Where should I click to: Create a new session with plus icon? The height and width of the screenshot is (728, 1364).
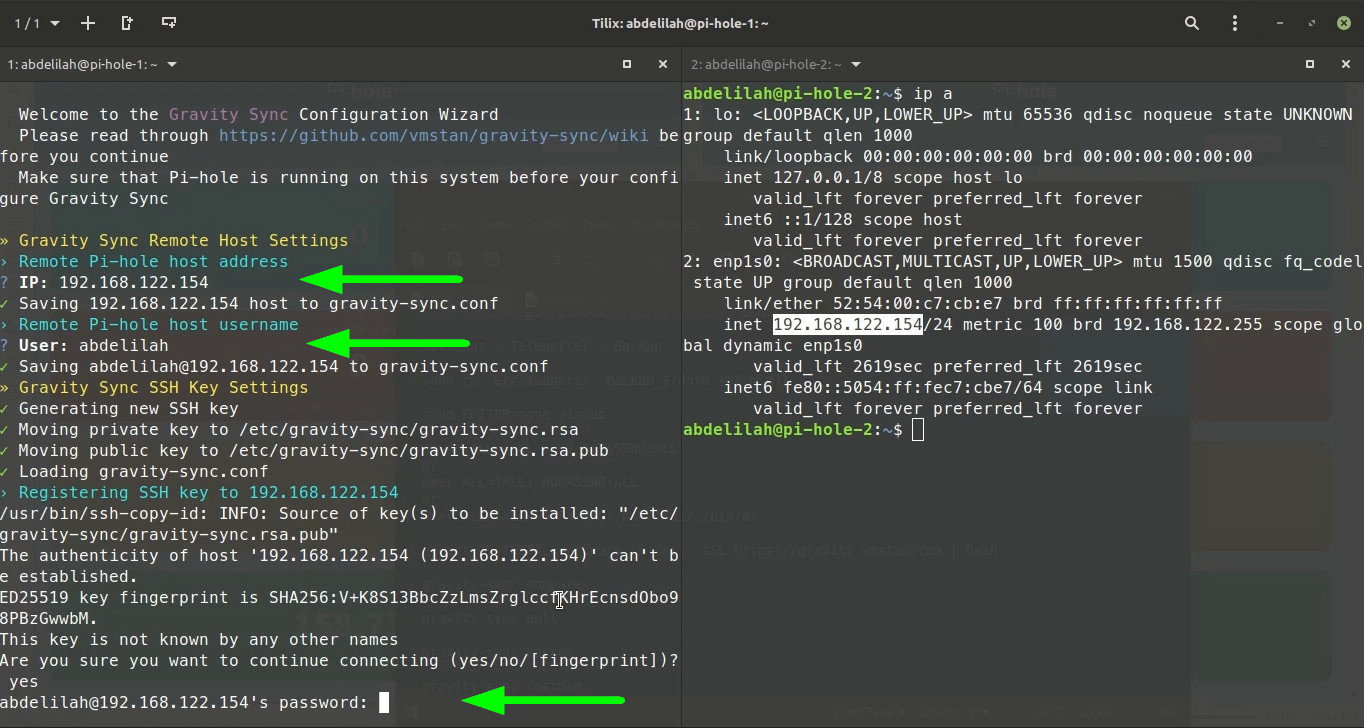(88, 23)
